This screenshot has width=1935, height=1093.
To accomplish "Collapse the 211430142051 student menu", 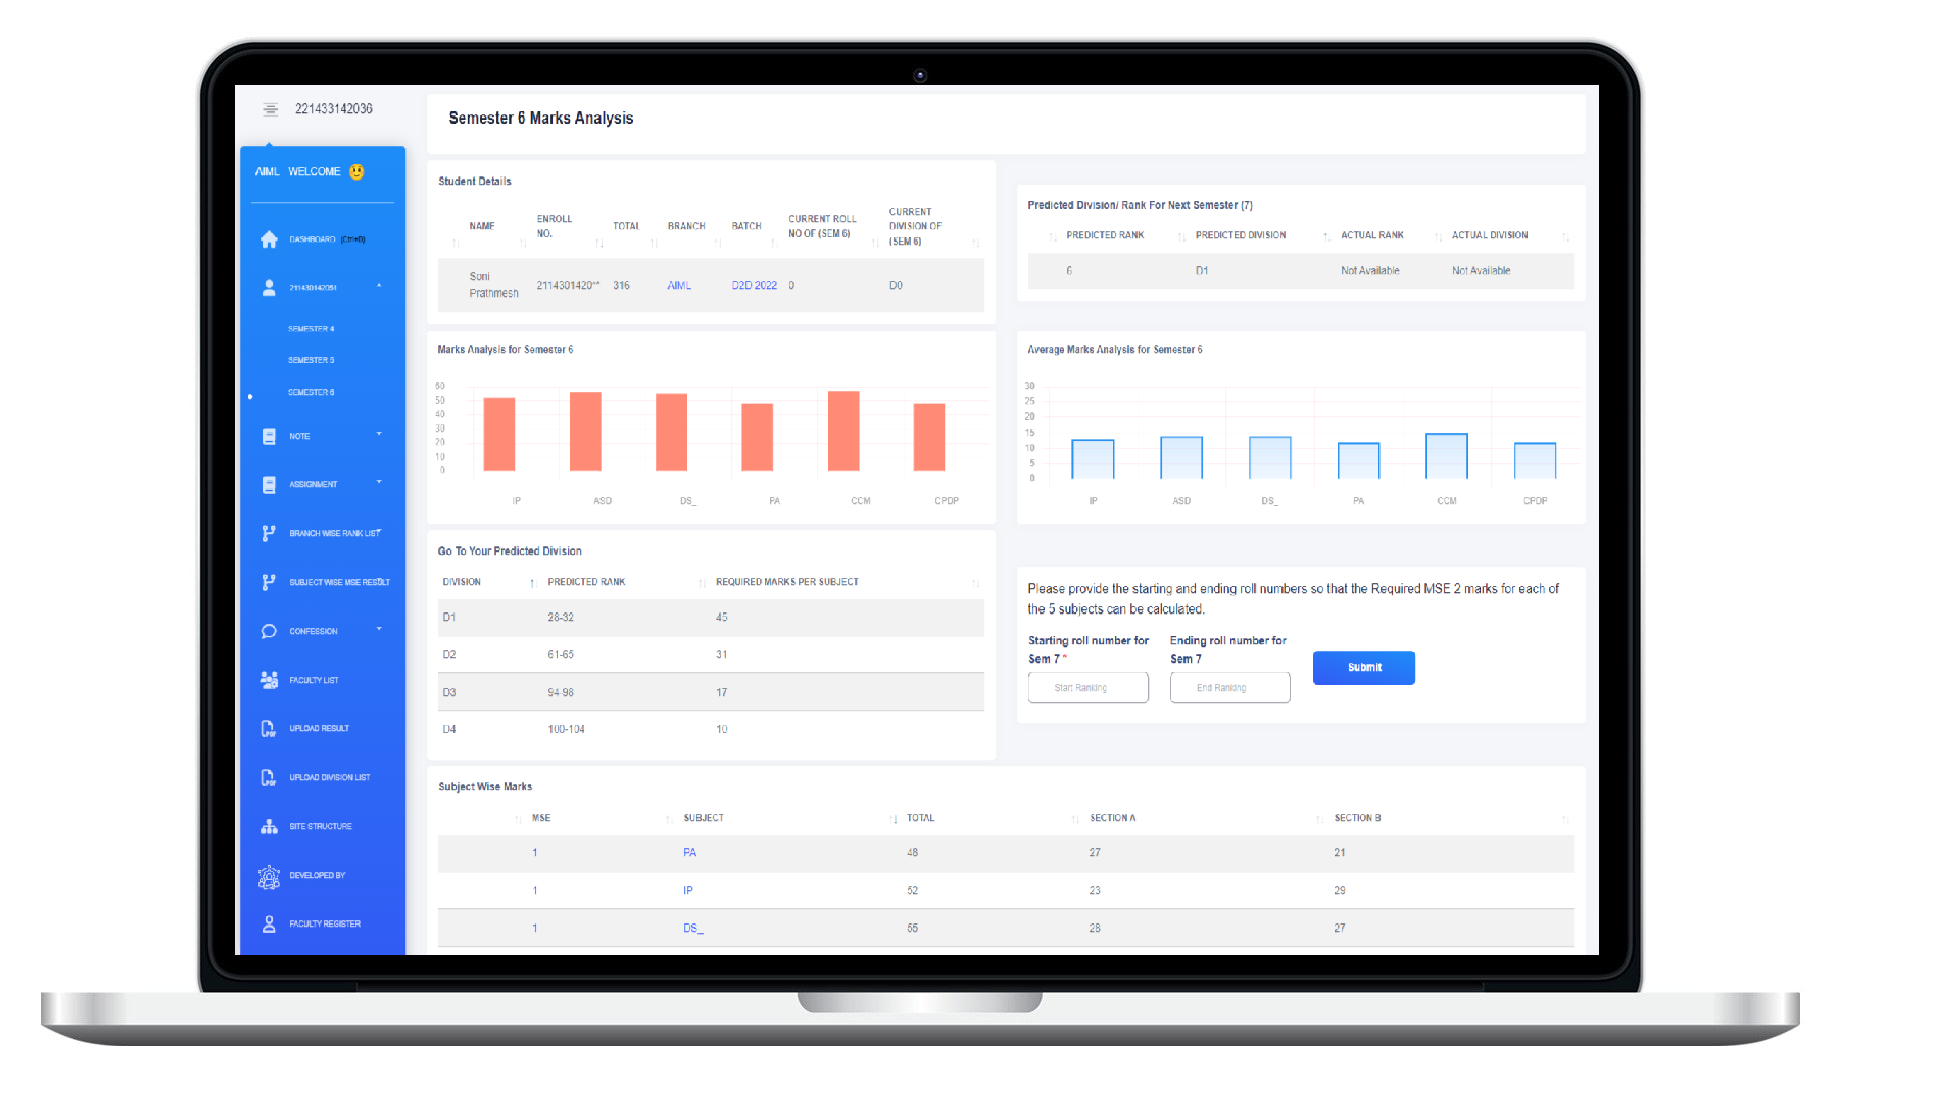I will [378, 287].
